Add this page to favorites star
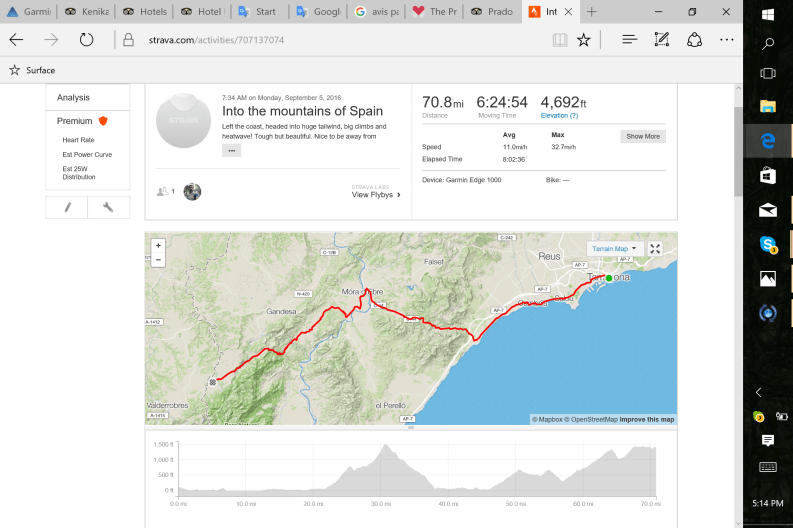793x528 pixels. pyautogui.click(x=583, y=40)
